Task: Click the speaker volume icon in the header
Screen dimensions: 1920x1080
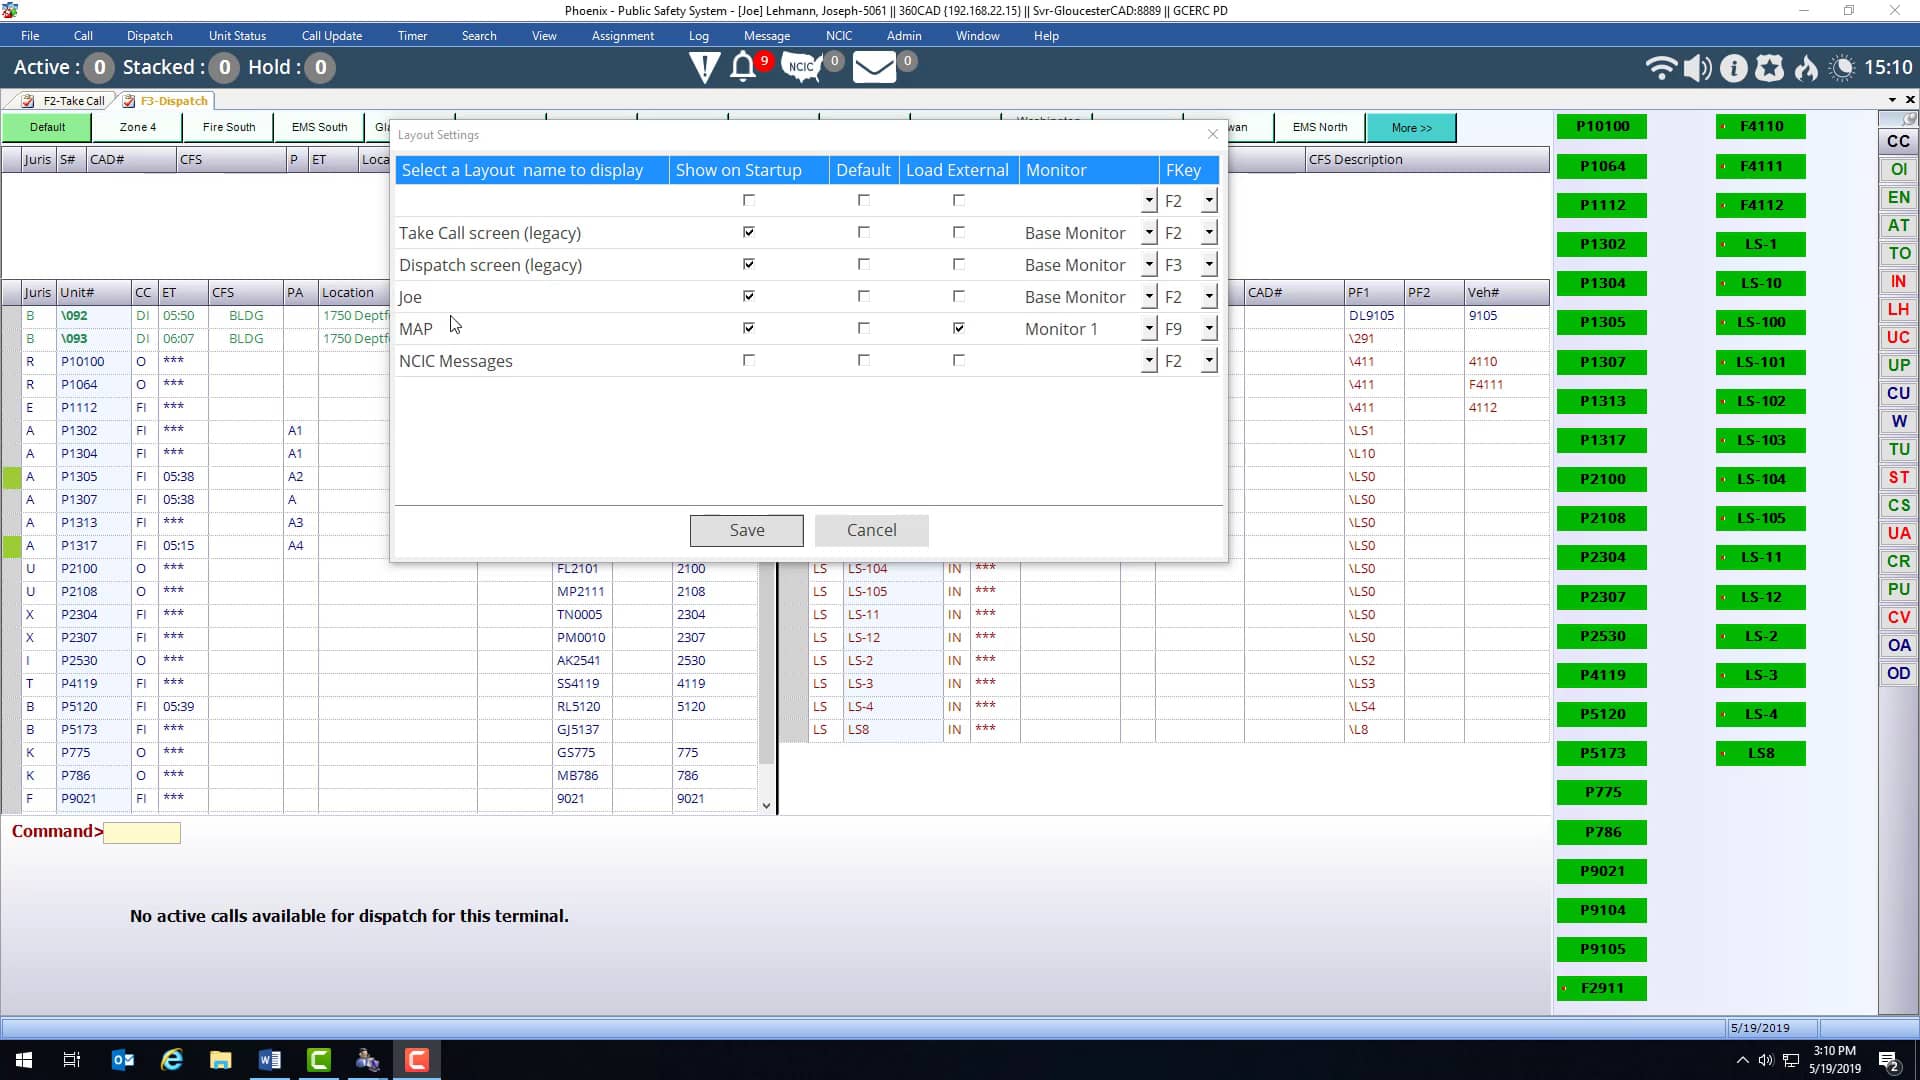Action: tap(1697, 67)
